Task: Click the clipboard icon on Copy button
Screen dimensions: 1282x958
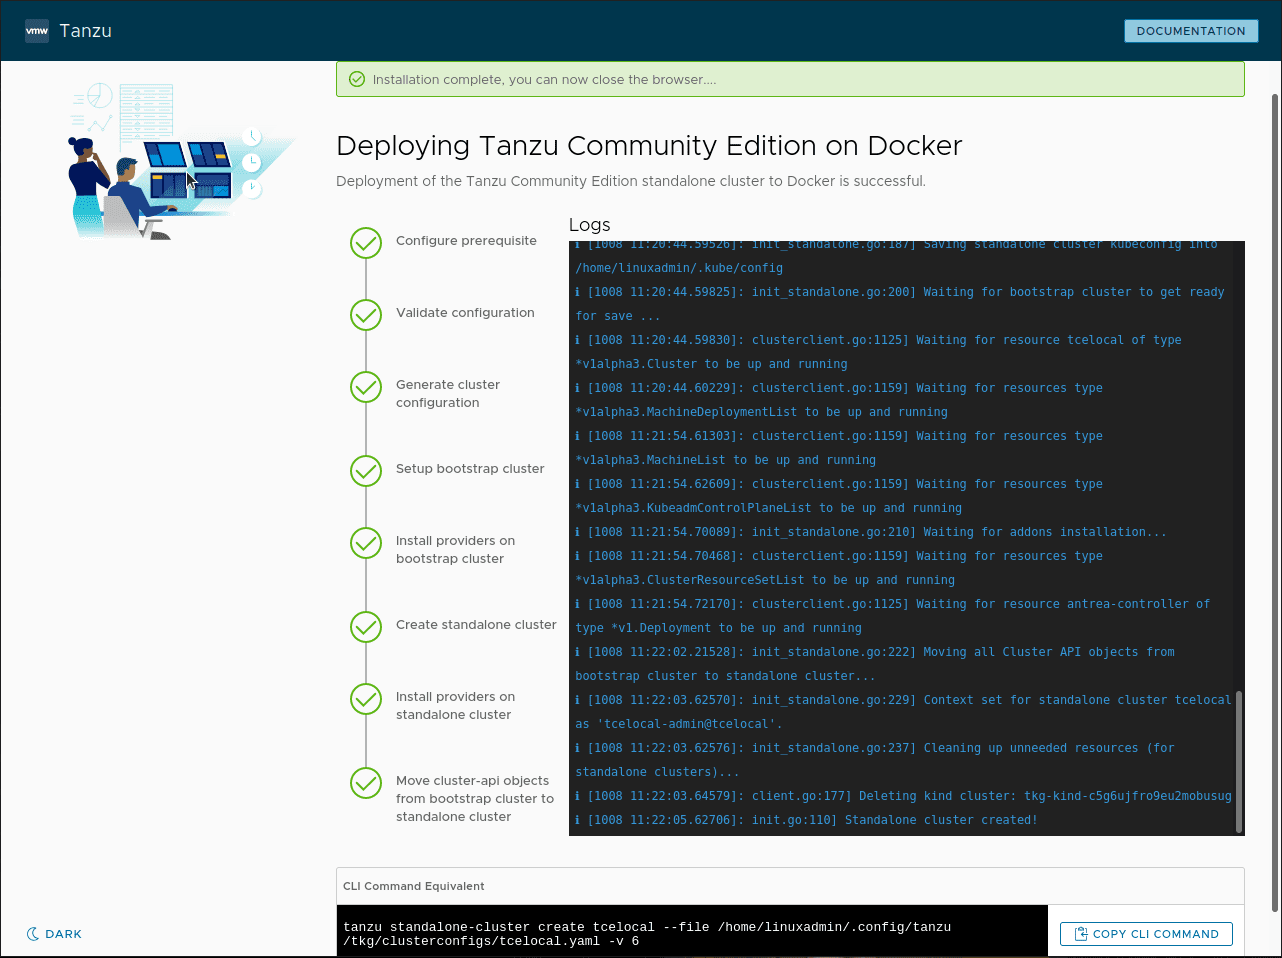Action: [x=1081, y=934]
